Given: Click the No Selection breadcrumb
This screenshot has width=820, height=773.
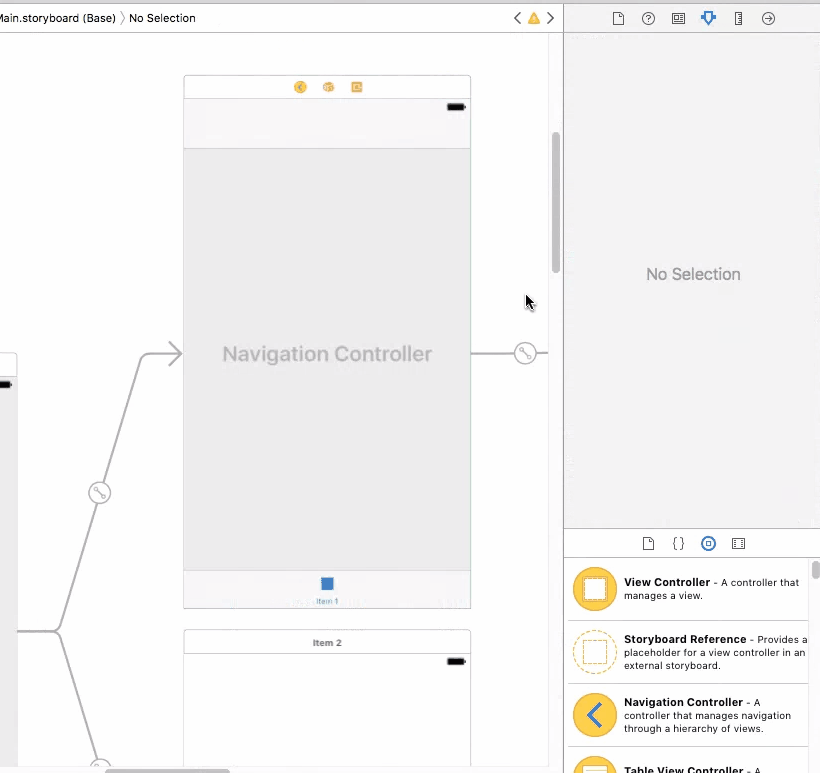Looking at the screenshot, I should pos(162,18).
